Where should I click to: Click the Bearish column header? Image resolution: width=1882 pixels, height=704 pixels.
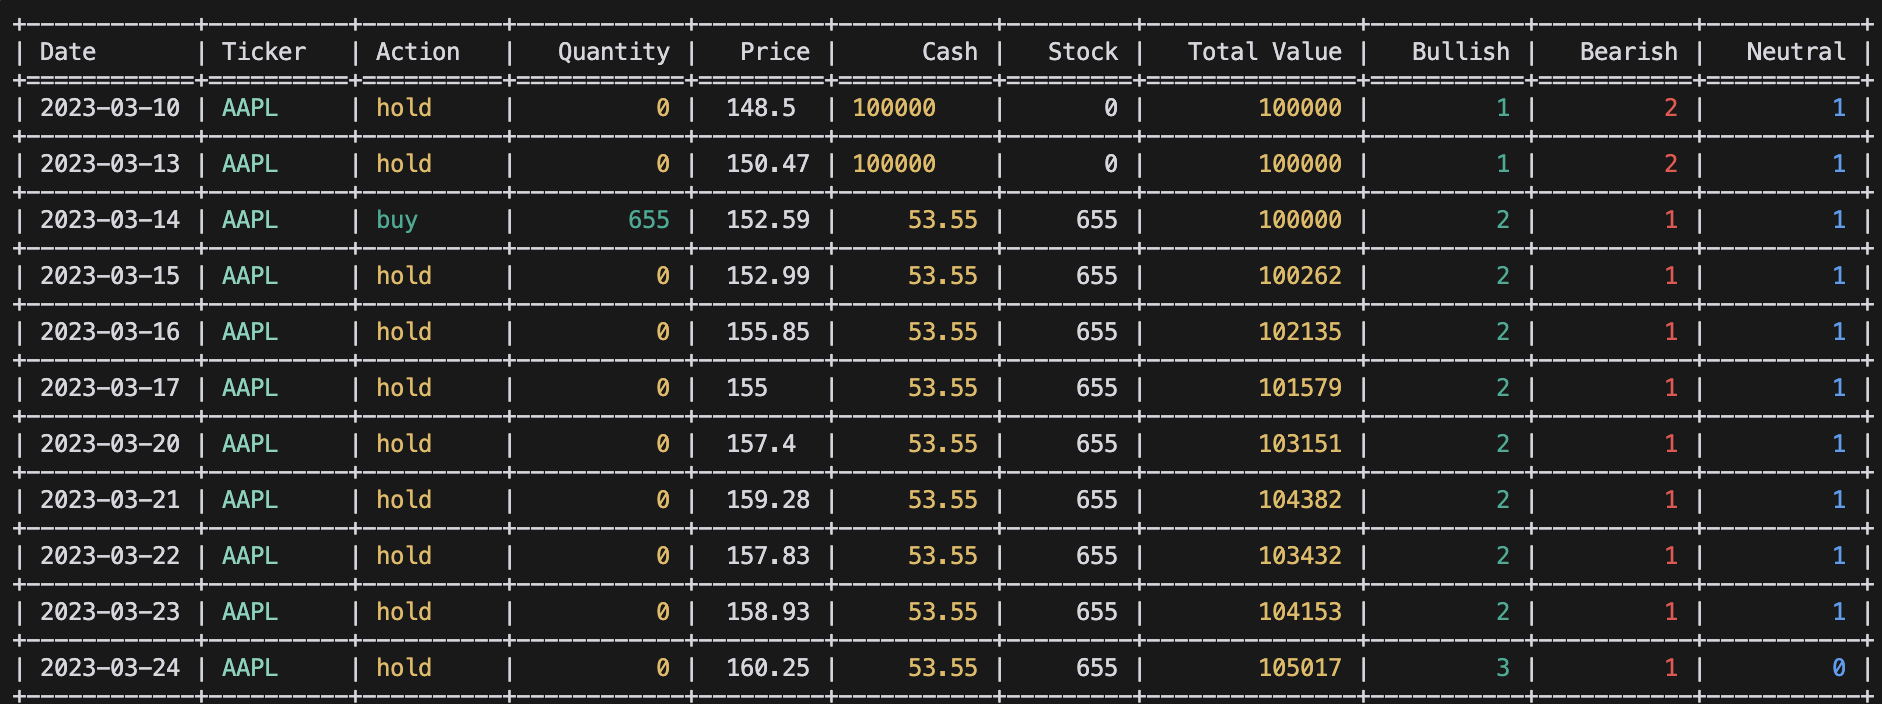pyautogui.click(x=1628, y=52)
